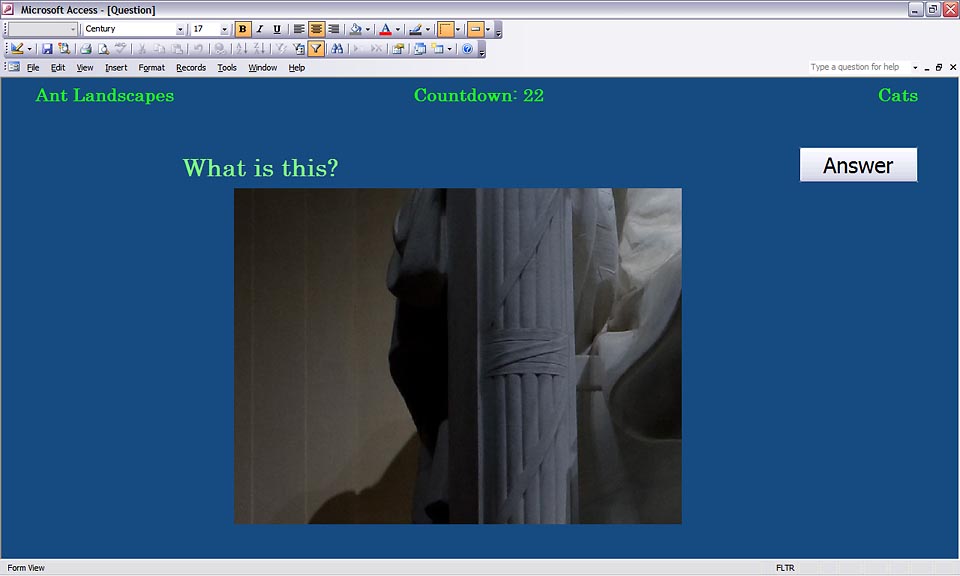Click the Spelling check icon
The height and width of the screenshot is (576, 960).
[121, 48]
